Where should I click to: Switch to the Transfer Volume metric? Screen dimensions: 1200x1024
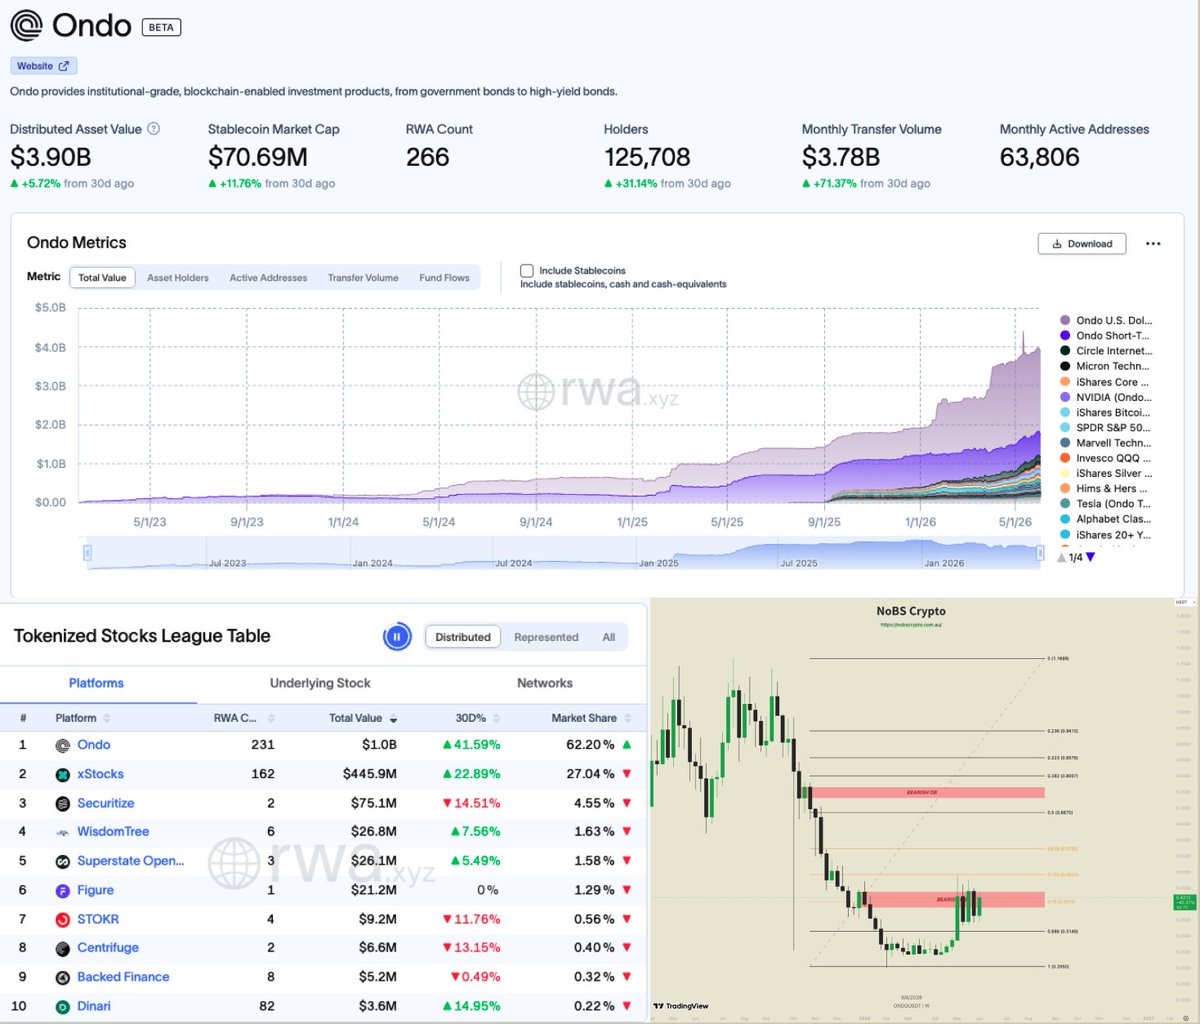pos(363,278)
